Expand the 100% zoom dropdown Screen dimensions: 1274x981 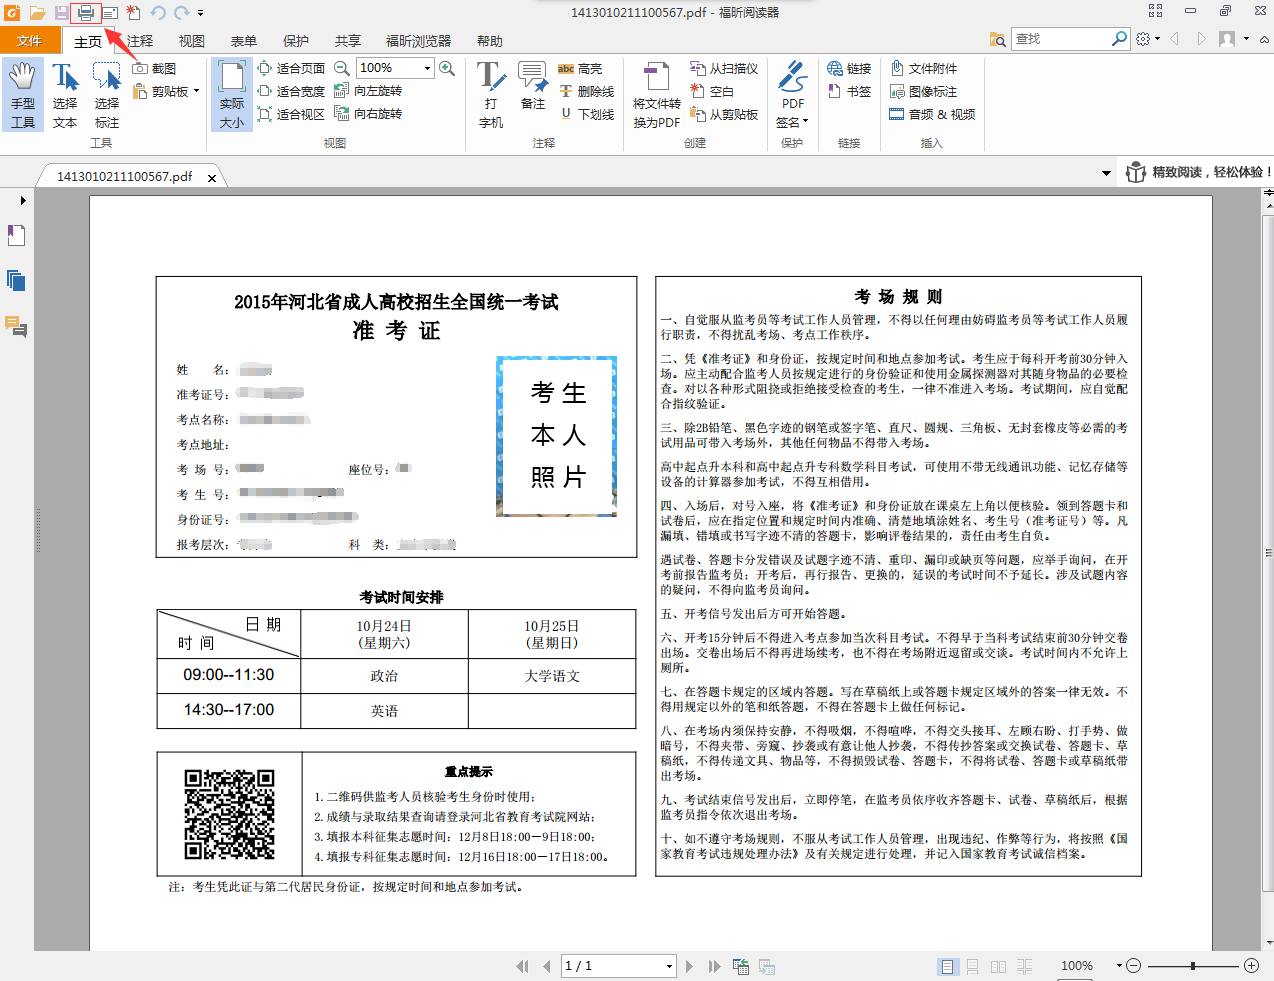coord(427,68)
